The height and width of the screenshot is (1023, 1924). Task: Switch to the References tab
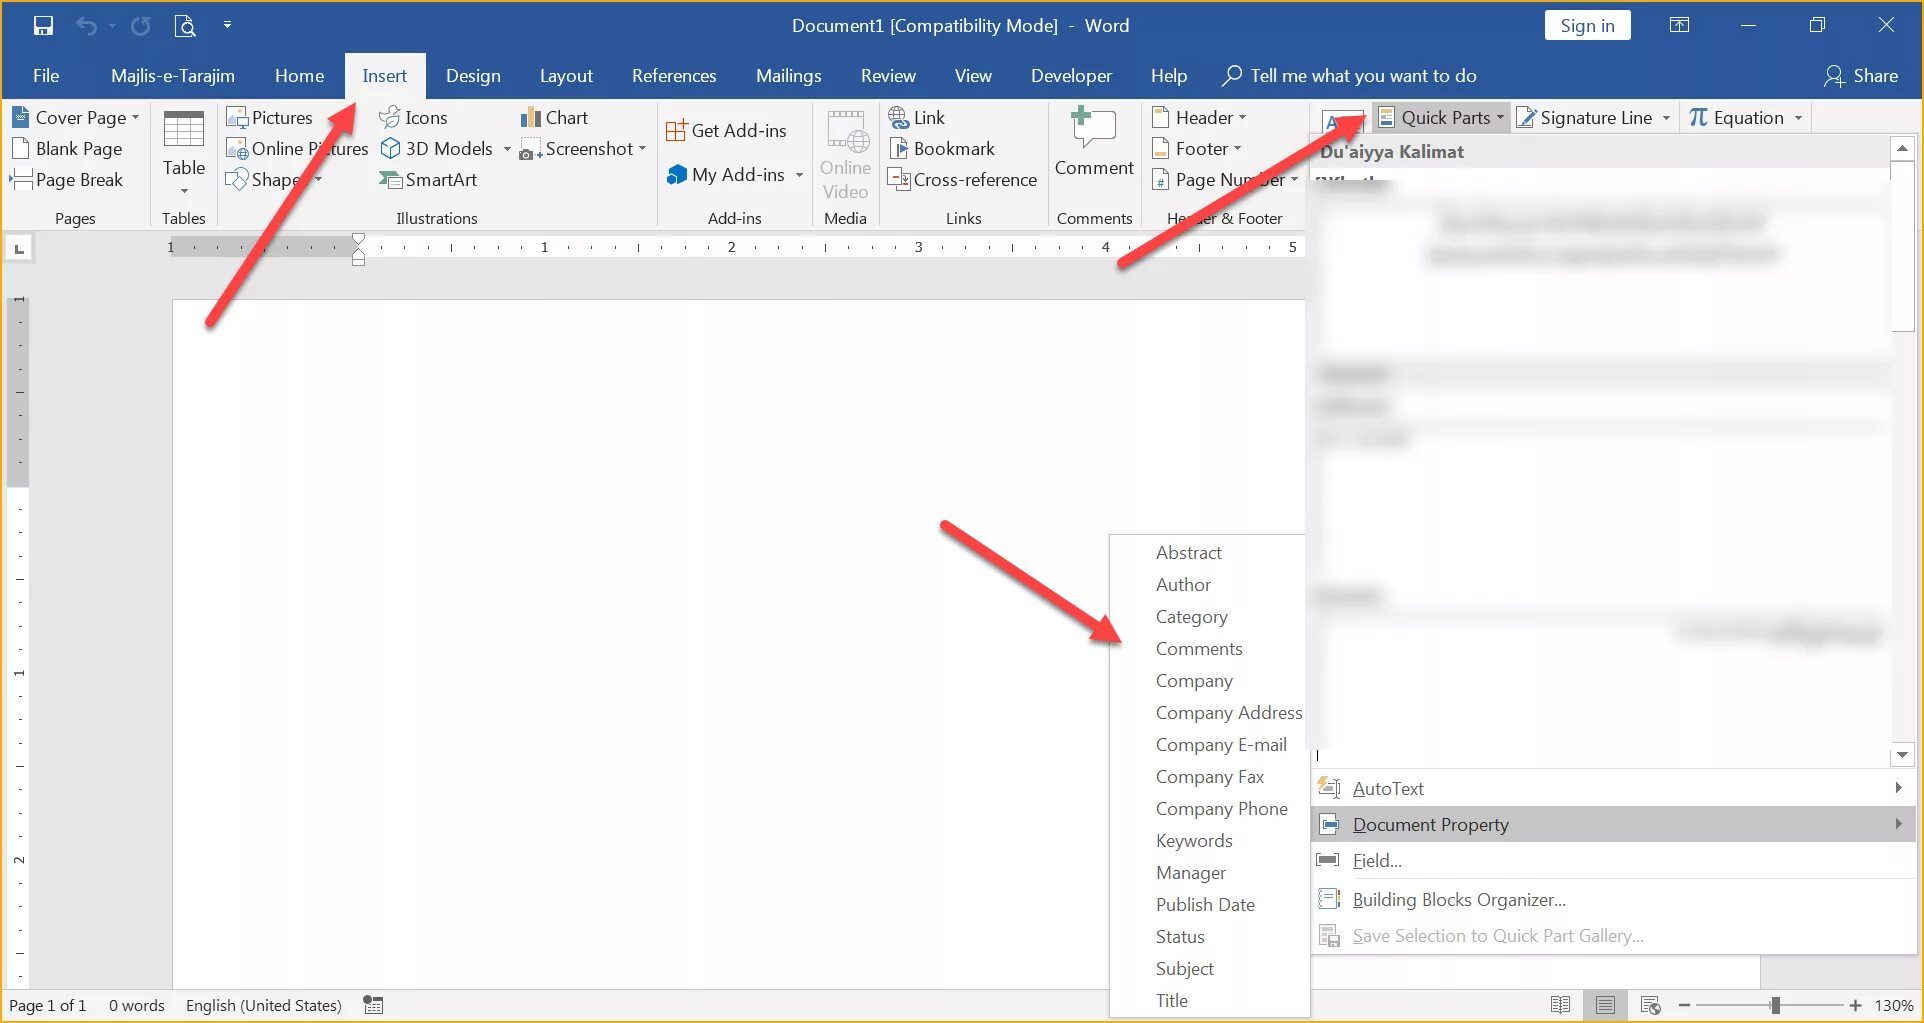tap(674, 76)
